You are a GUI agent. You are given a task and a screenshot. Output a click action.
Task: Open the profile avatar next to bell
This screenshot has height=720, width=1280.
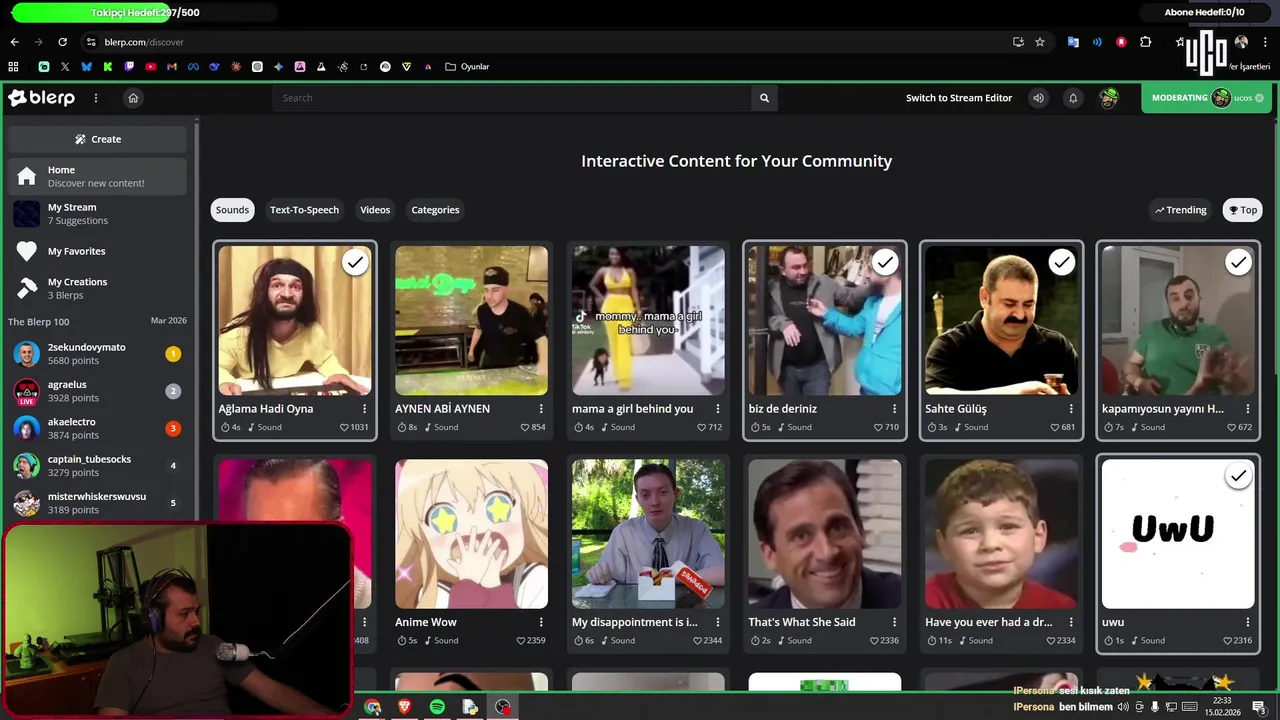click(1108, 98)
